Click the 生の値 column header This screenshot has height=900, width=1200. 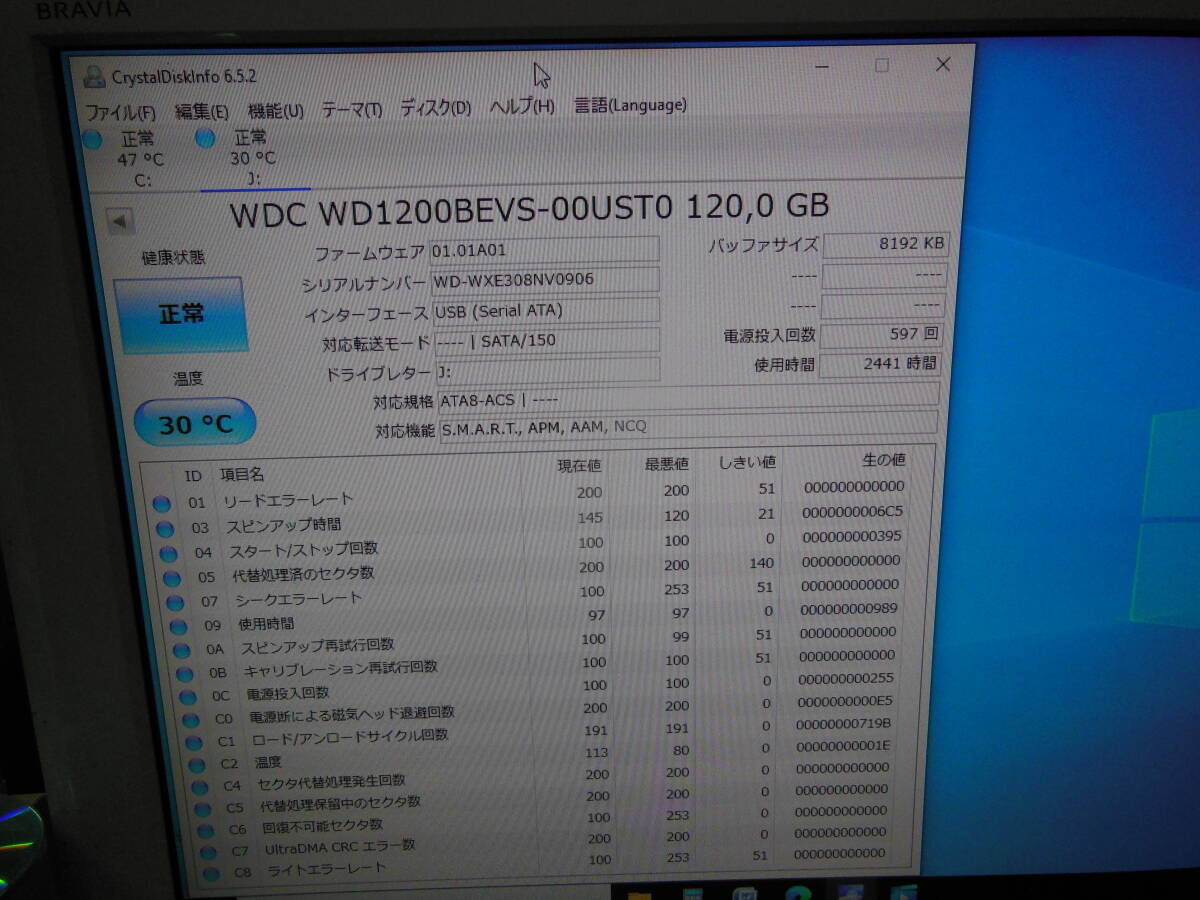pos(883,459)
